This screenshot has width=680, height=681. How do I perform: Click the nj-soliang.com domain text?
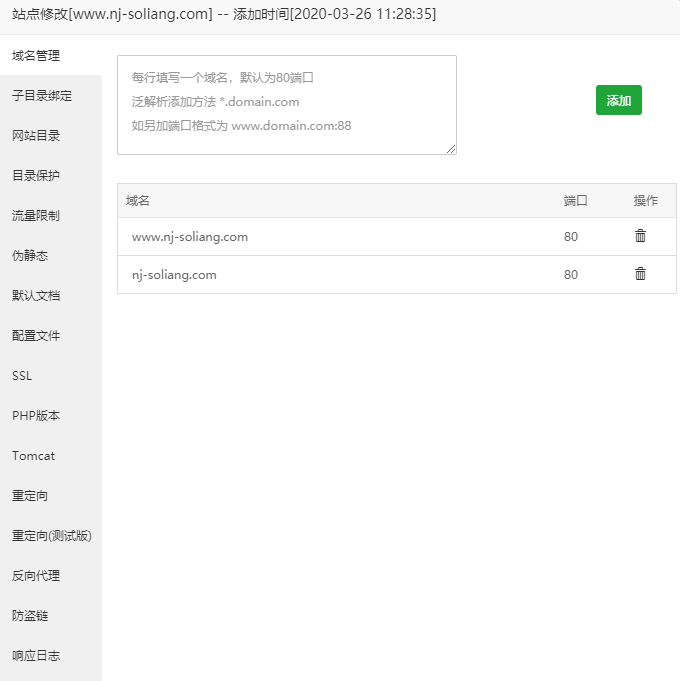[x=174, y=275]
